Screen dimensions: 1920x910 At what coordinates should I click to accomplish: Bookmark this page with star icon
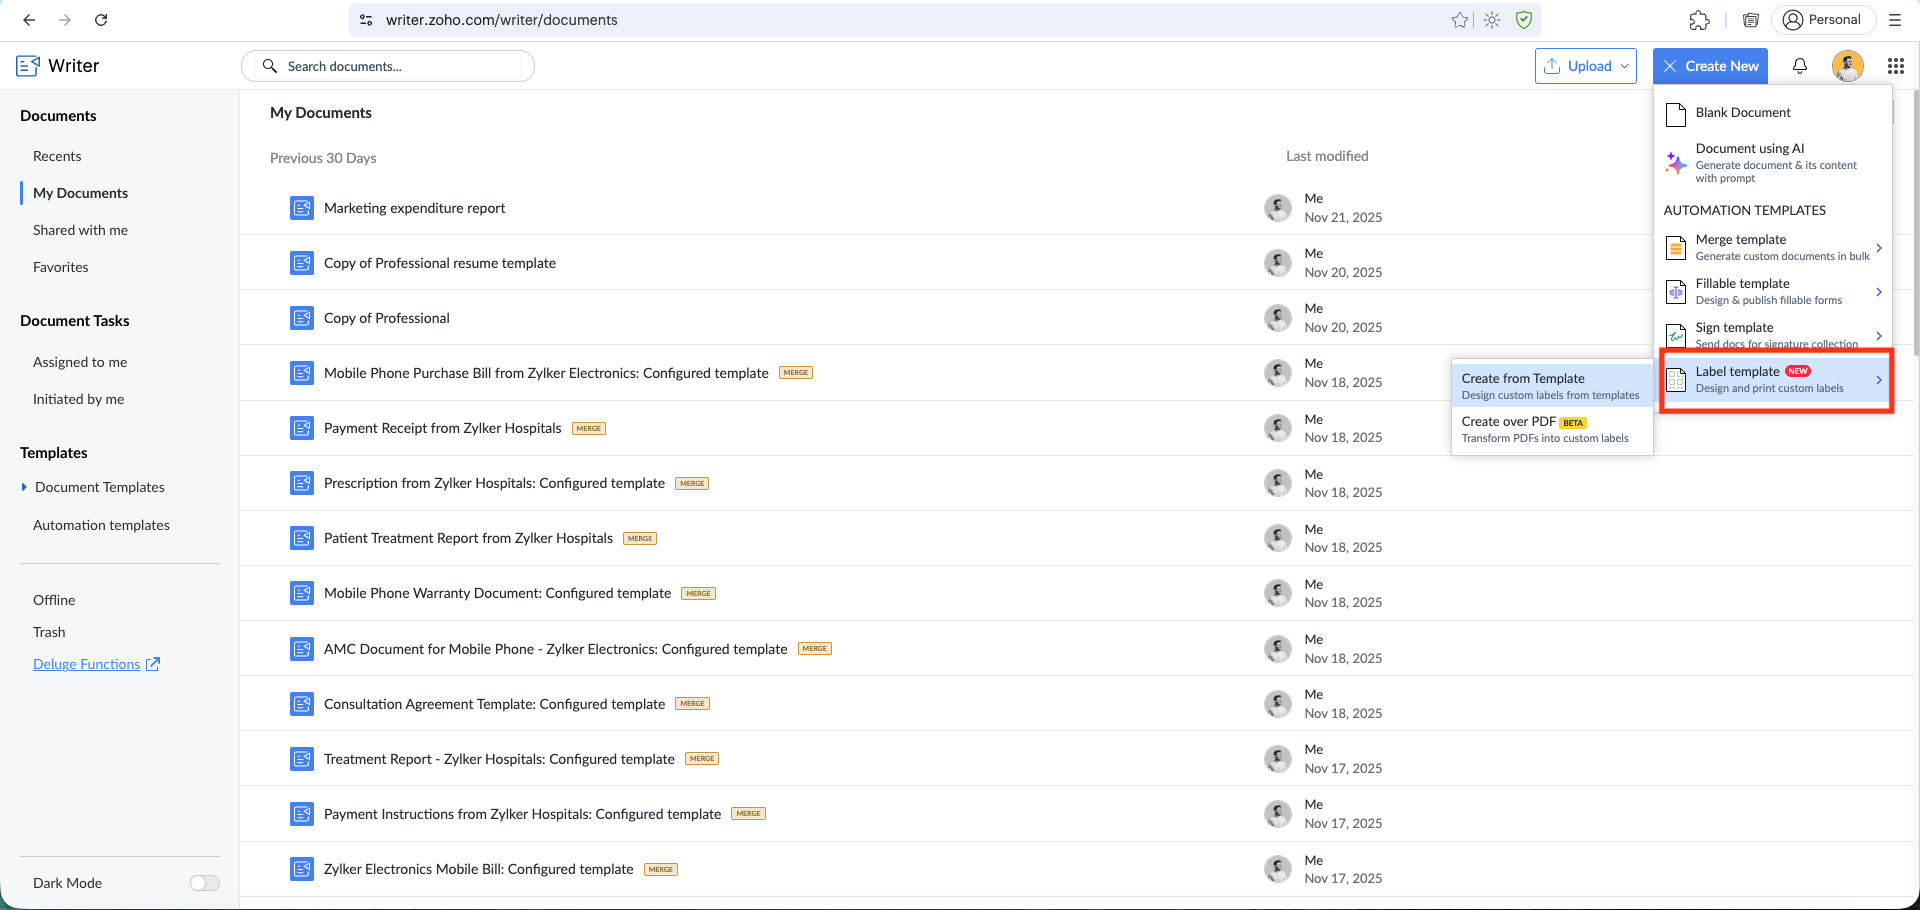coord(1460,20)
